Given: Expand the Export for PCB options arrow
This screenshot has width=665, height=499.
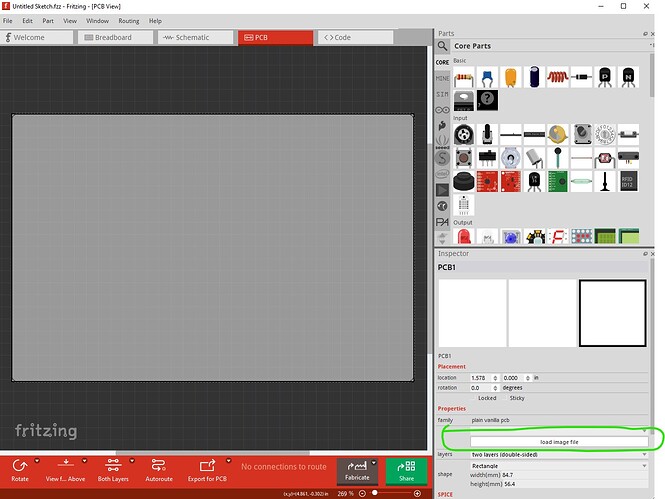Looking at the screenshot, I should (229, 460).
